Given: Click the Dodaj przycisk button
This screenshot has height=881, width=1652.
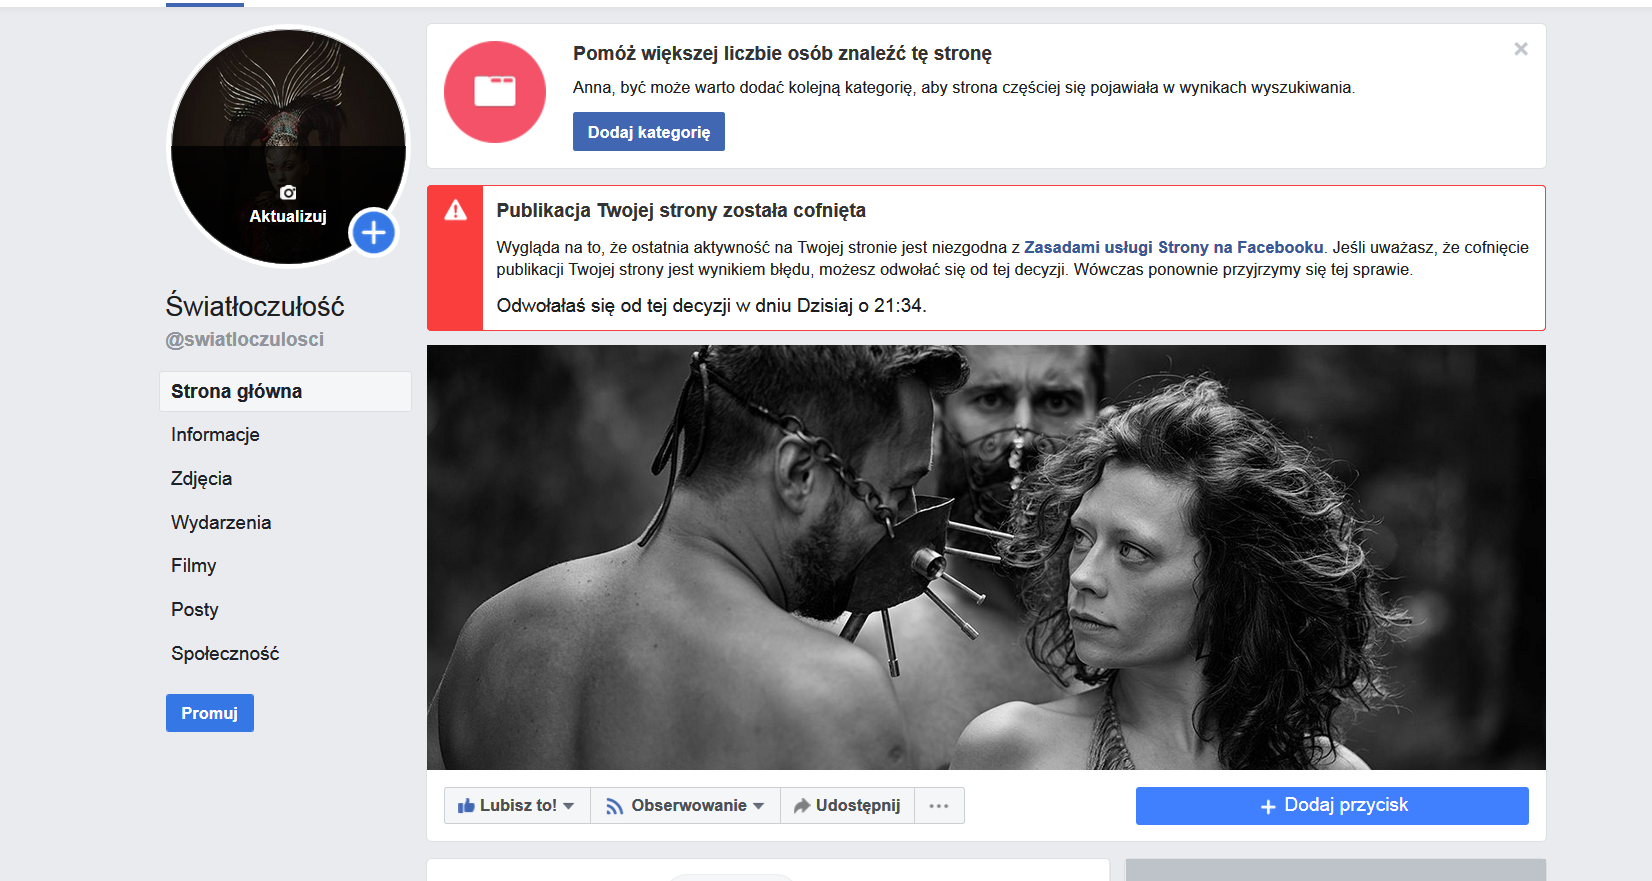Looking at the screenshot, I should click(1331, 806).
